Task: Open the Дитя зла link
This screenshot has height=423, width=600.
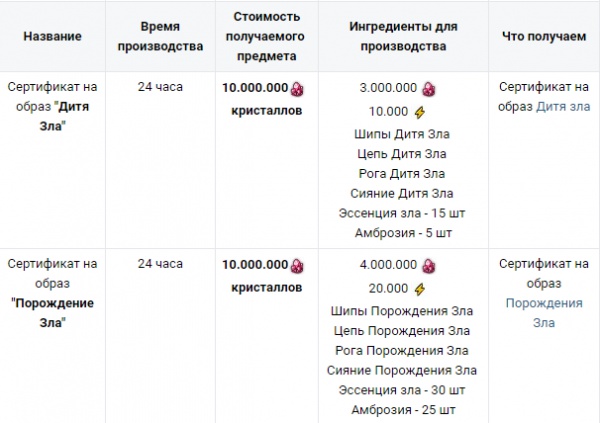Action: pyautogui.click(x=563, y=106)
